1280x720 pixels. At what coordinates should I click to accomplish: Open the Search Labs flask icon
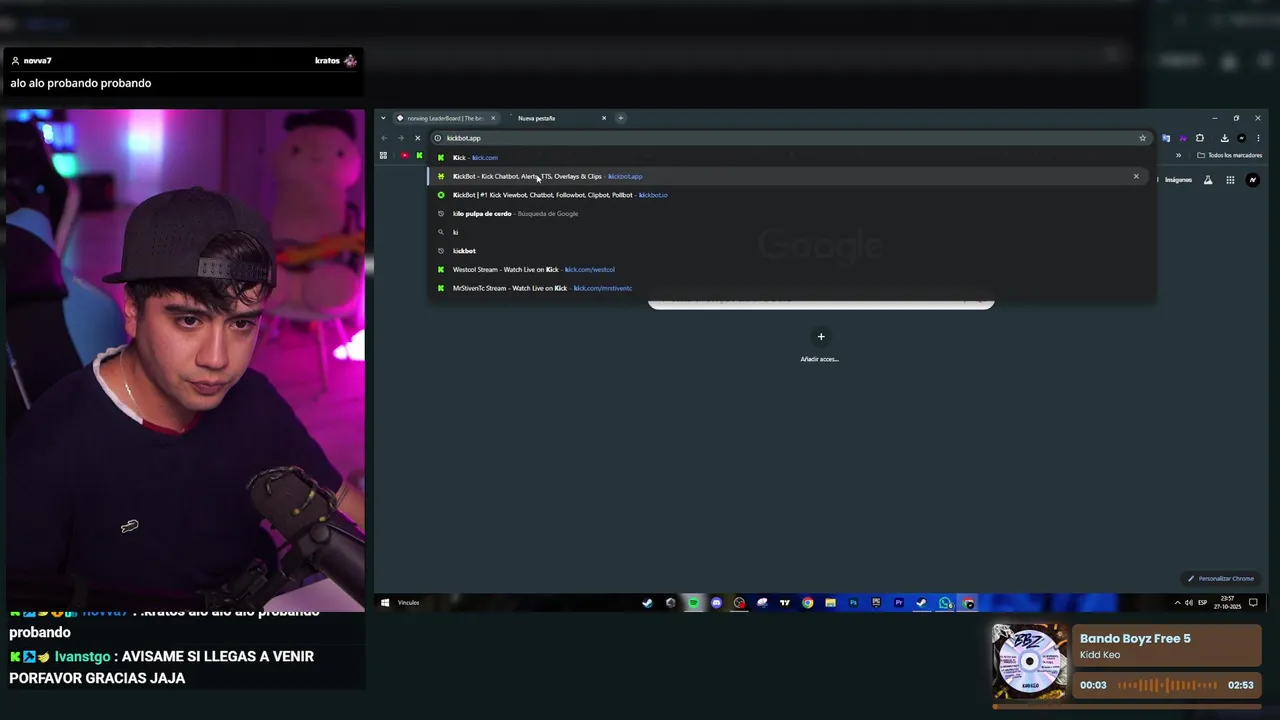pyautogui.click(x=1208, y=180)
